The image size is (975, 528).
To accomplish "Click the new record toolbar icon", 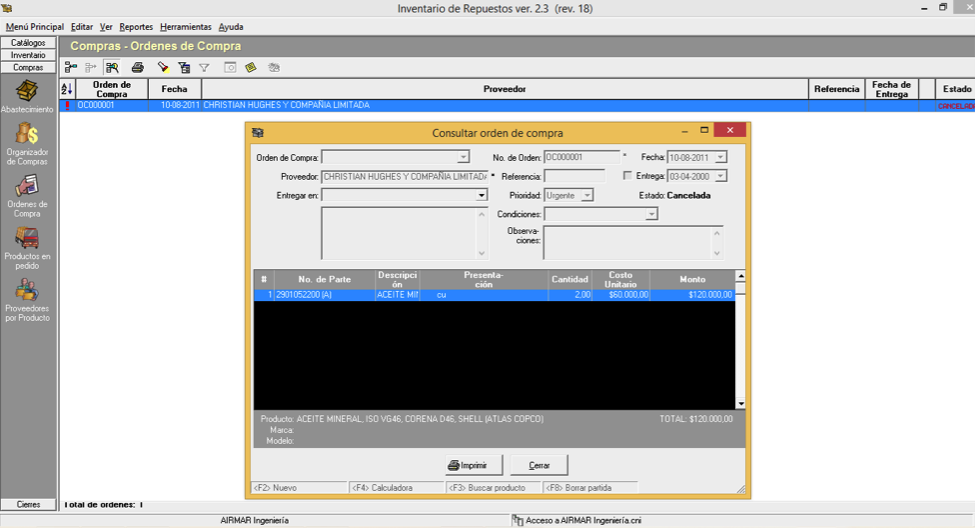I will [x=71, y=67].
